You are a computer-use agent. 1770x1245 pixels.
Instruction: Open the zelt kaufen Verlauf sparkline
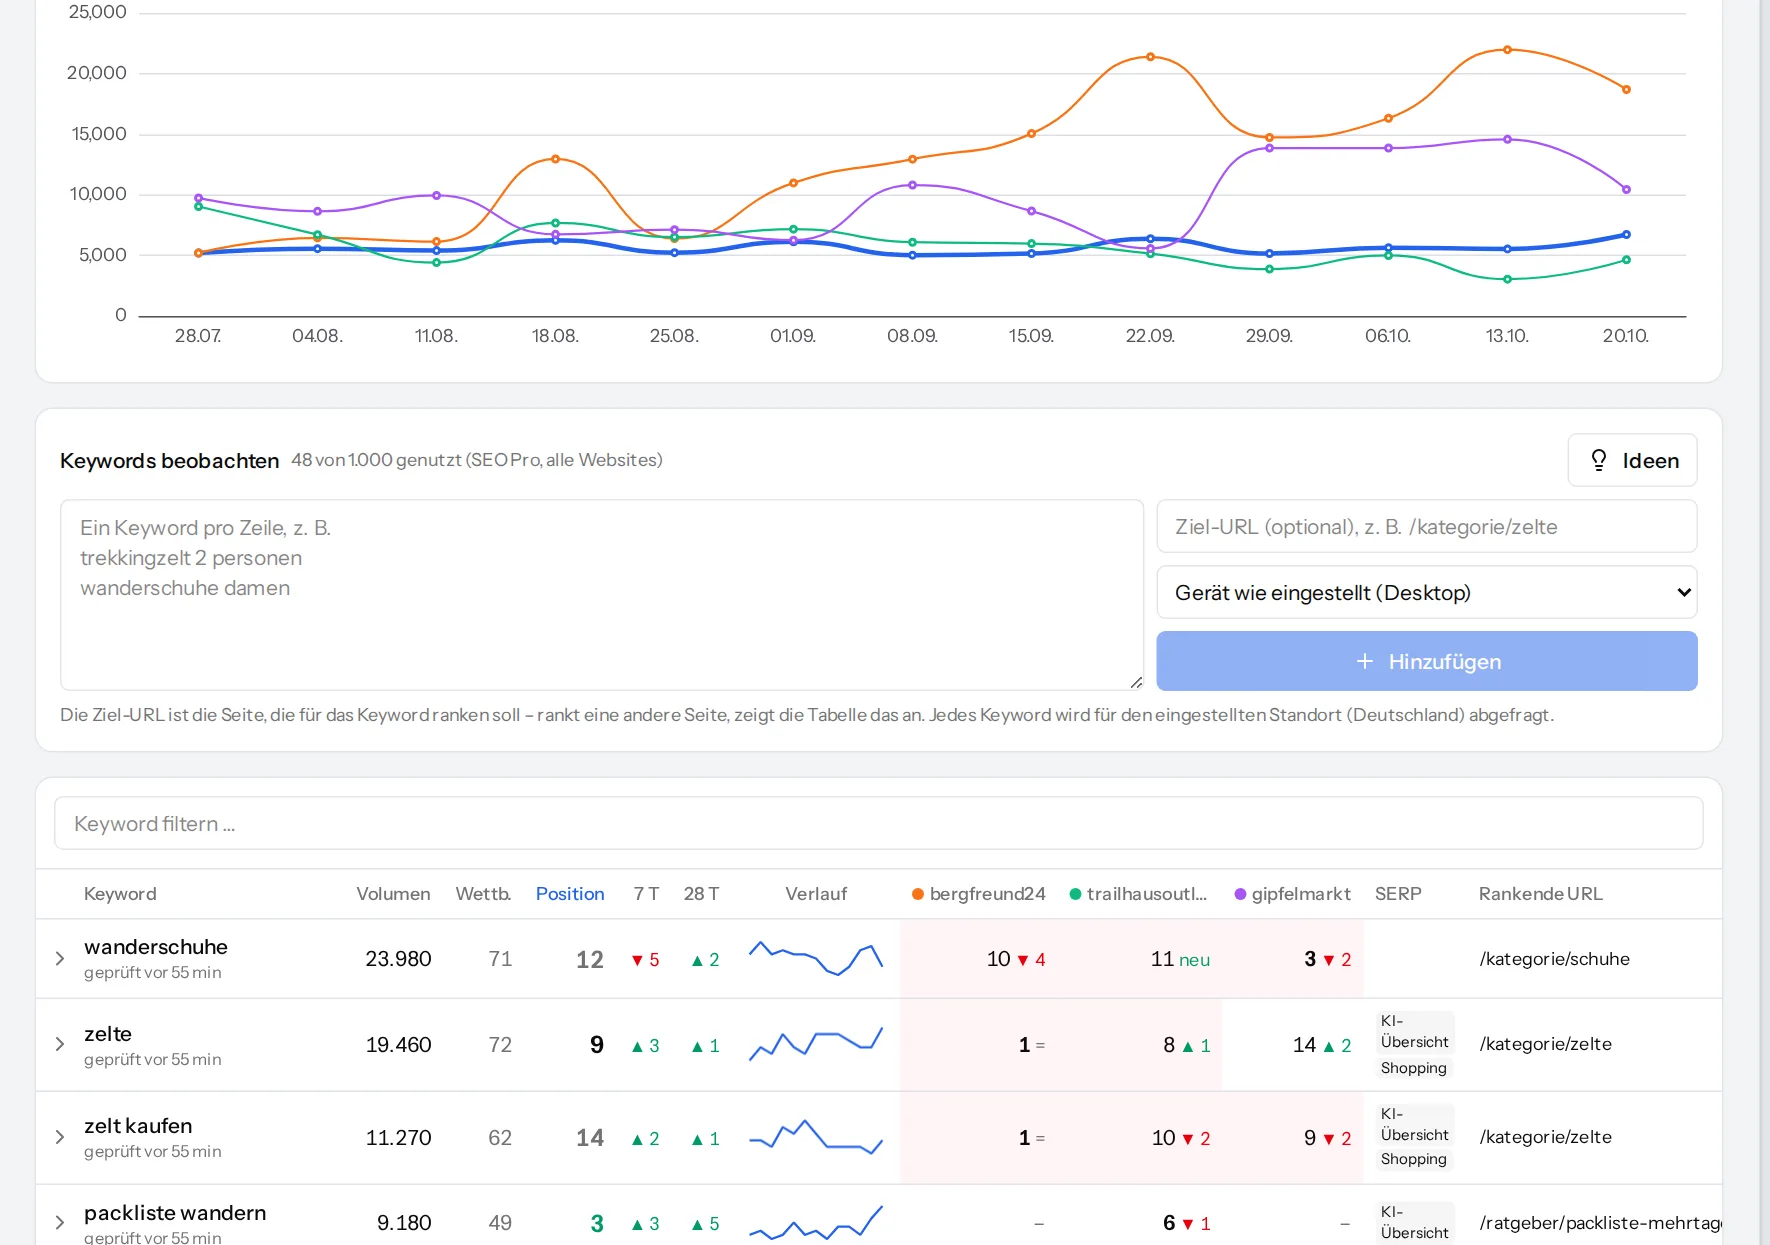pyautogui.click(x=816, y=1137)
